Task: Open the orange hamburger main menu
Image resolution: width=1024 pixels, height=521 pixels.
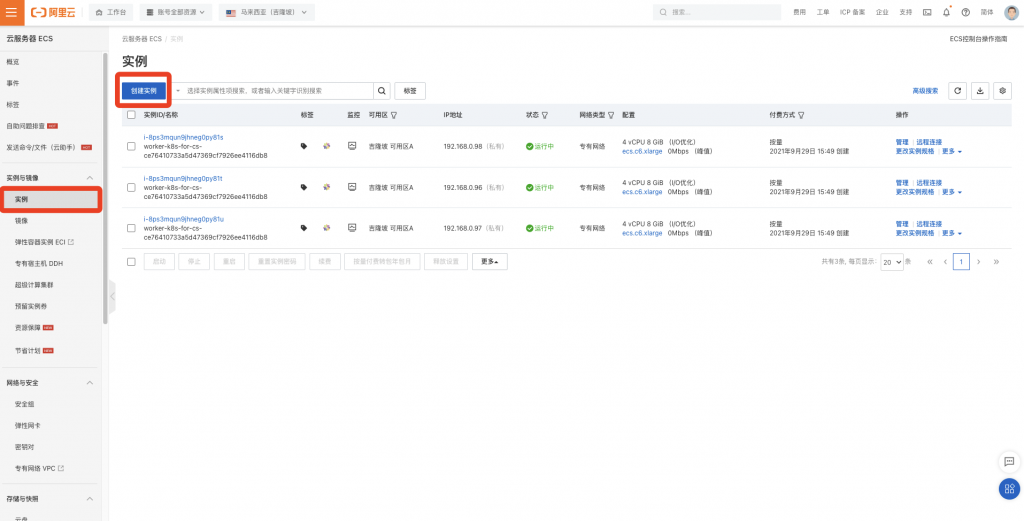Action: tap(12, 12)
